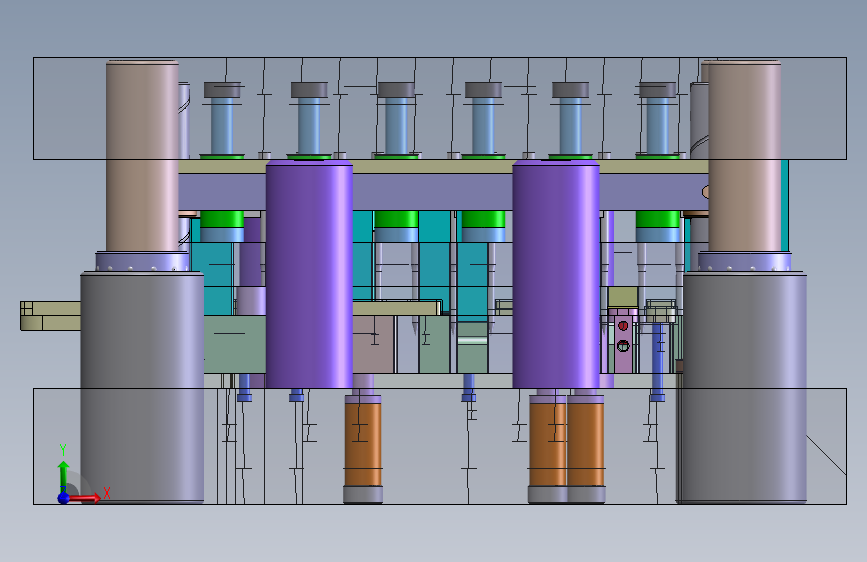Click the X label on the triad
Viewport: 867px width, 562px height.
pyautogui.click(x=107, y=493)
